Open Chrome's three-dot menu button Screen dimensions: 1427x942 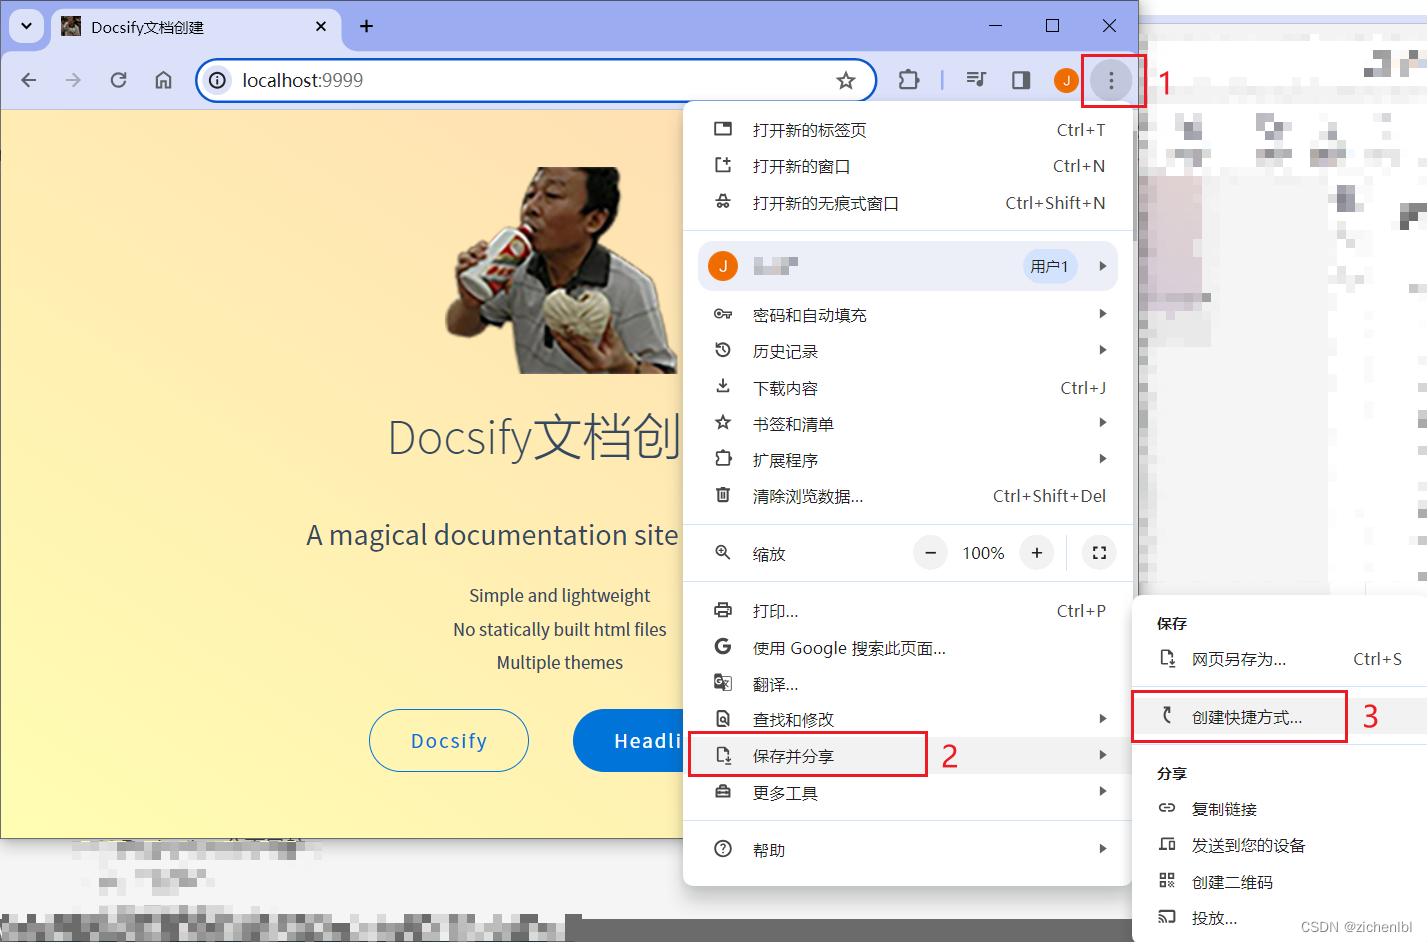(1111, 80)
